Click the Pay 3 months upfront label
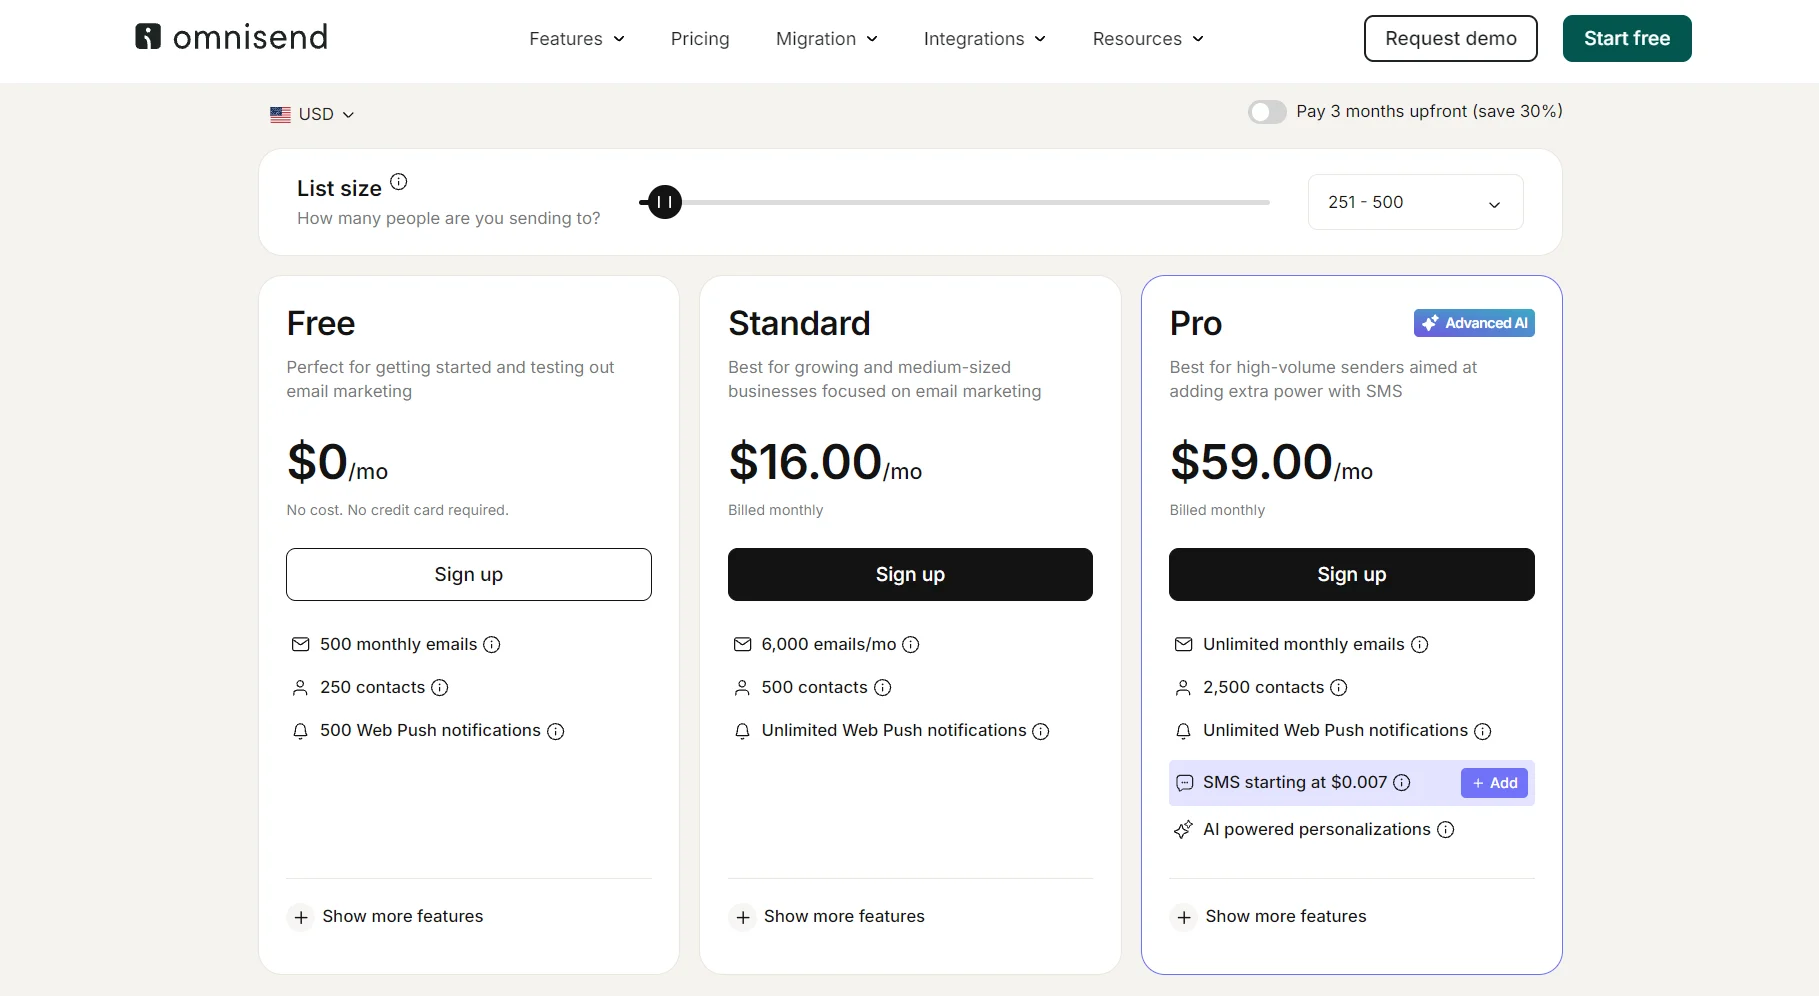The image size is (1819, 996). (1429, 111)
